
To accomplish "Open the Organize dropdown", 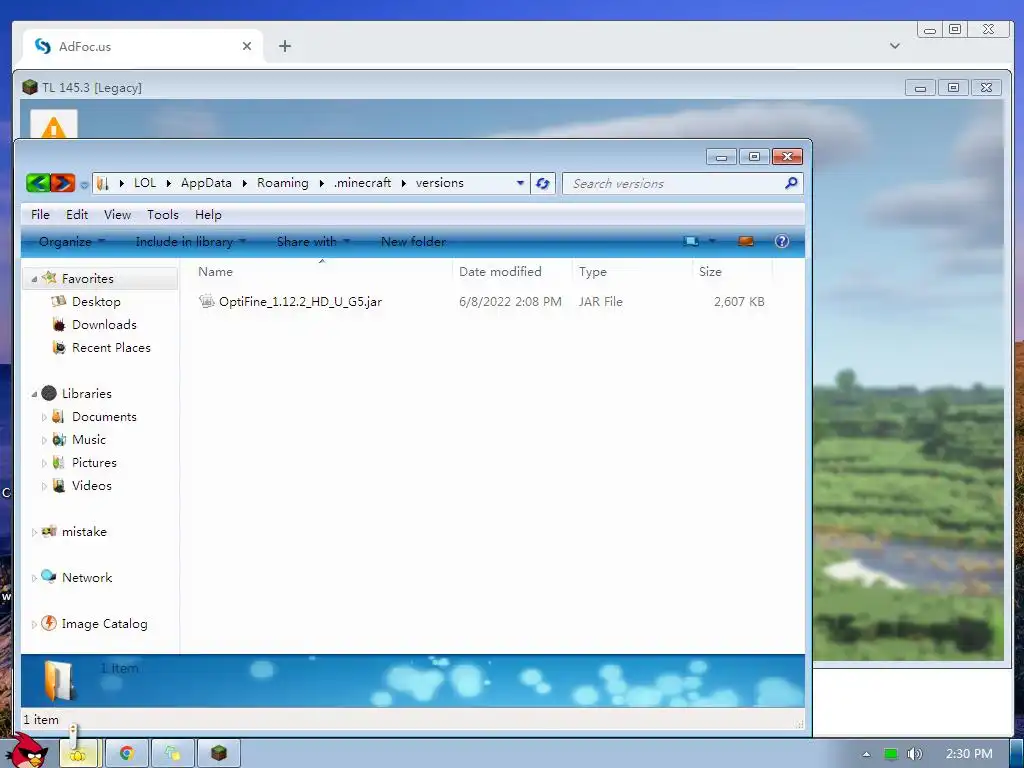I will click(x=71, y=242).
